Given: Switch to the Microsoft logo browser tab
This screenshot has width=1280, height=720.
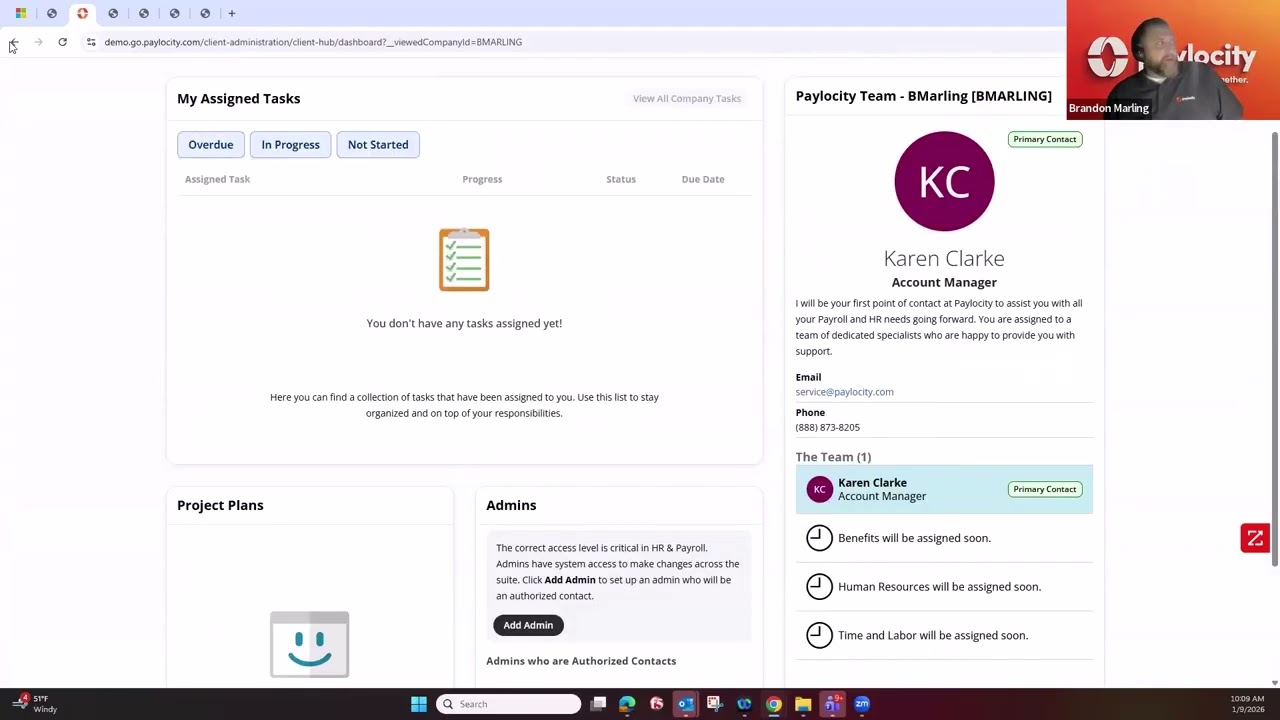Looking at the screenshot, I should click(21, 13).
